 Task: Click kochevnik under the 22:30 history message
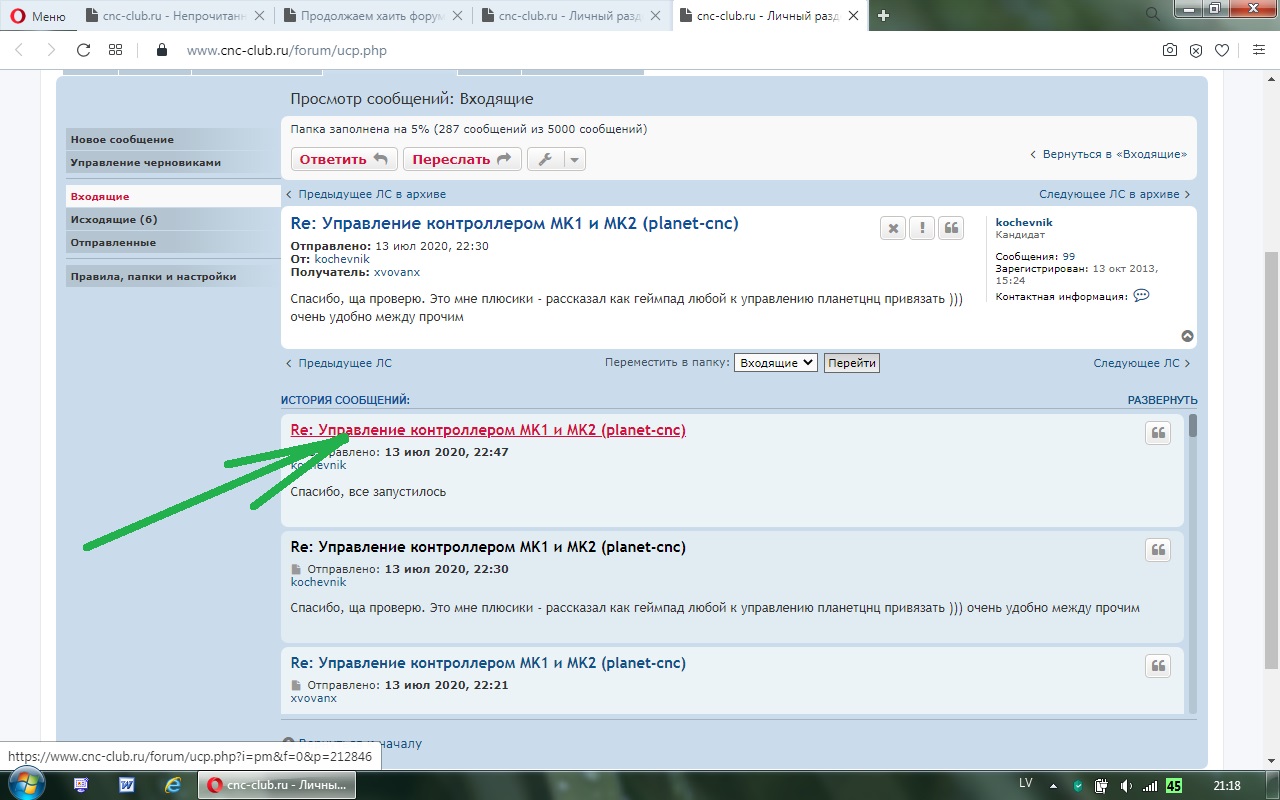pos(318,582)
